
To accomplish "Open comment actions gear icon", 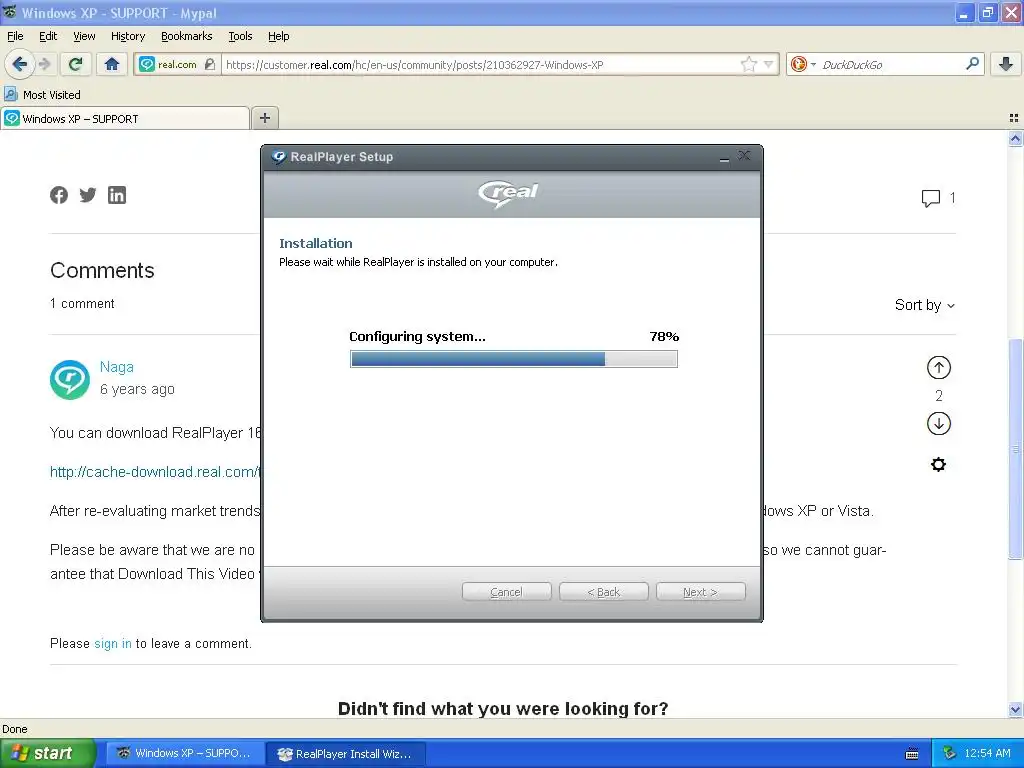I will click(938, 464).
